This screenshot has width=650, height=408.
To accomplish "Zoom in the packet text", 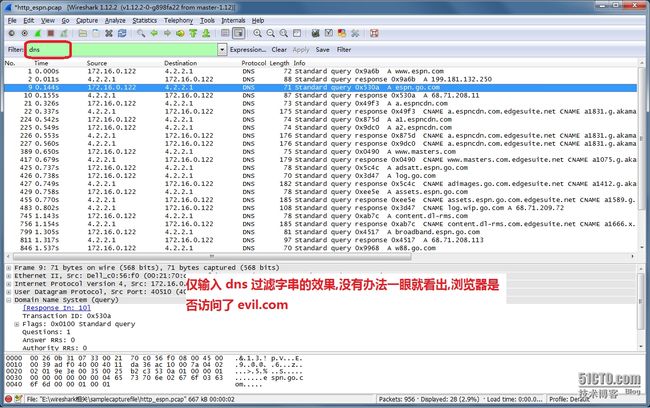I will pyautogui.click(x=257, y=33).
